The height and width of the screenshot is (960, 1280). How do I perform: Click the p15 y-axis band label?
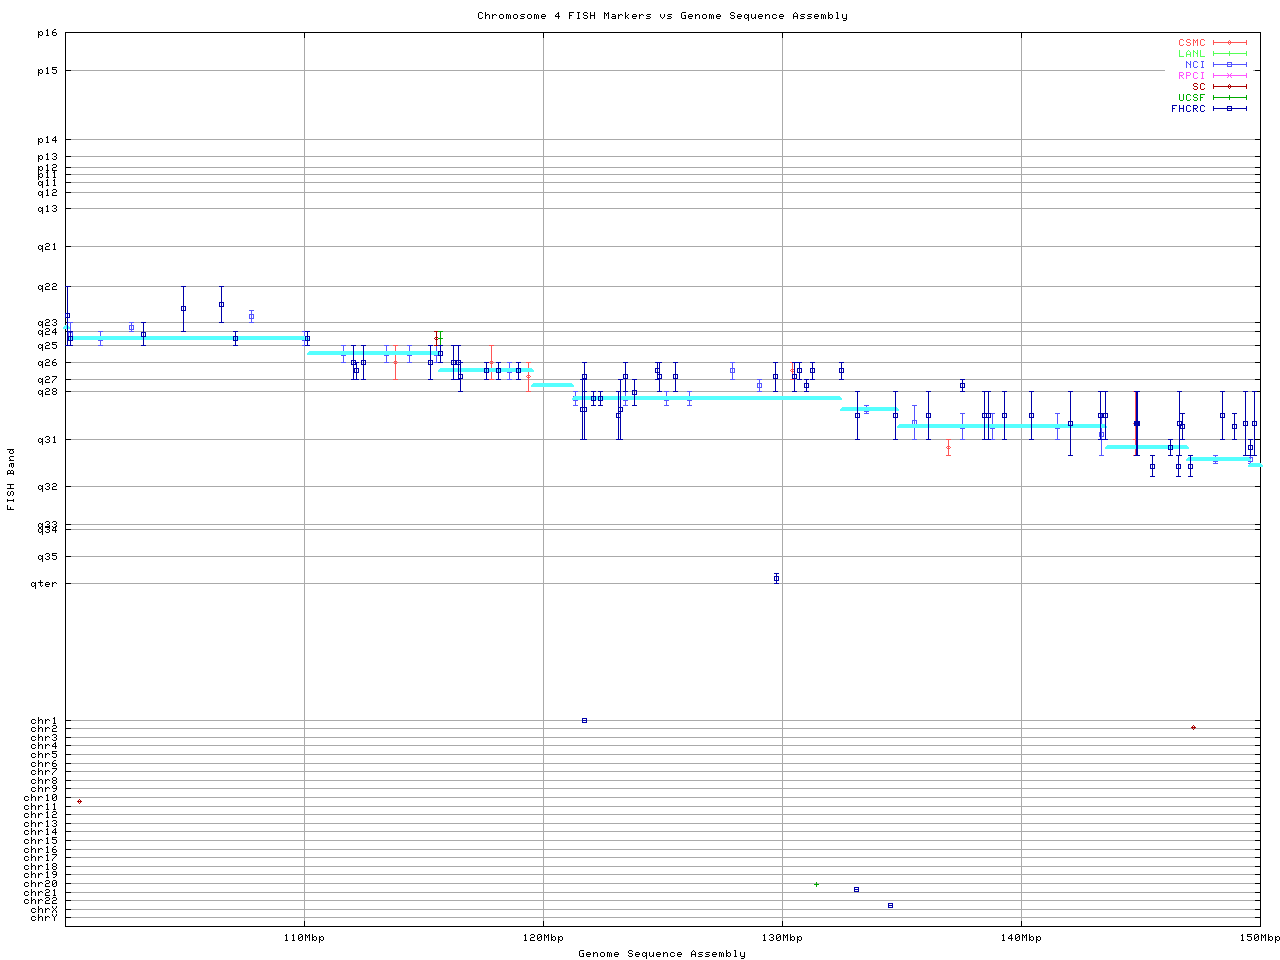click(47, 71)
